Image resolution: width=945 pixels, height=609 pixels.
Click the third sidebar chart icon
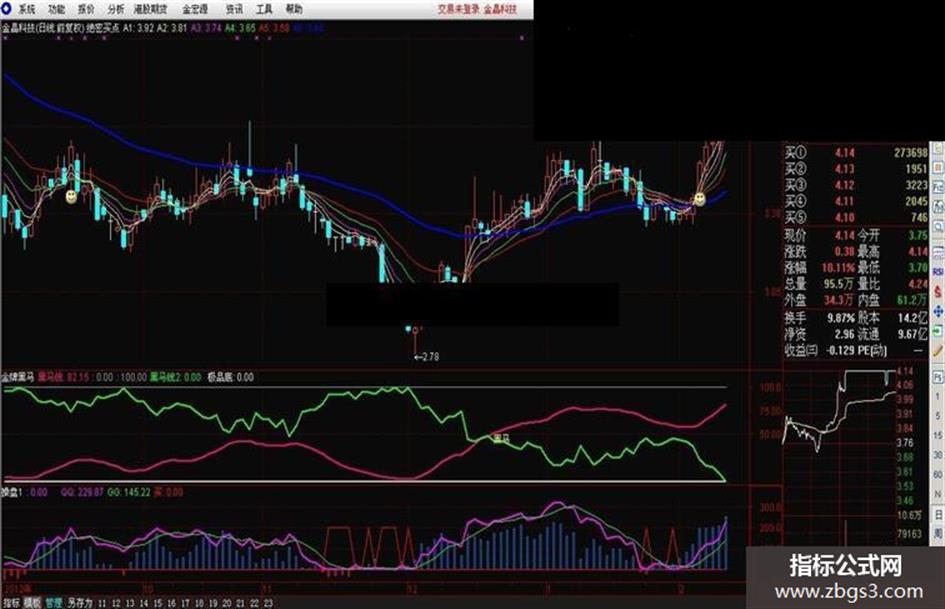[938, 187]
